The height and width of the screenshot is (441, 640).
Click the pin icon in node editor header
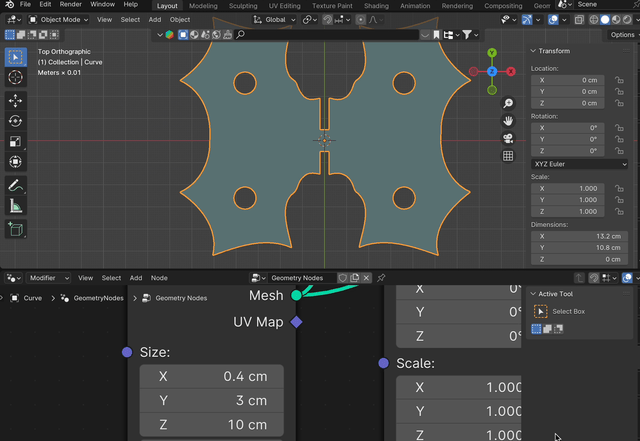(381, 278)
